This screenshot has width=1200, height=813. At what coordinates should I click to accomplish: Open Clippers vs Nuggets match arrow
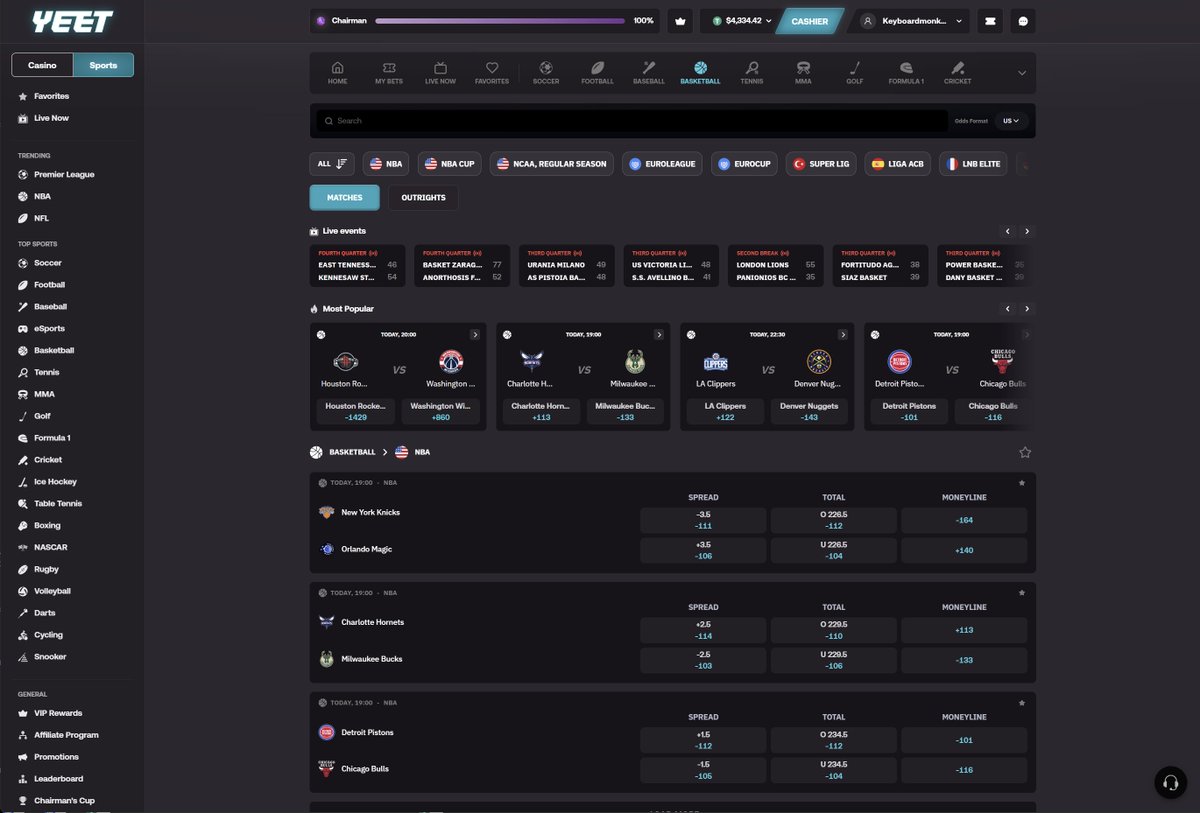(x=842, y=334)
